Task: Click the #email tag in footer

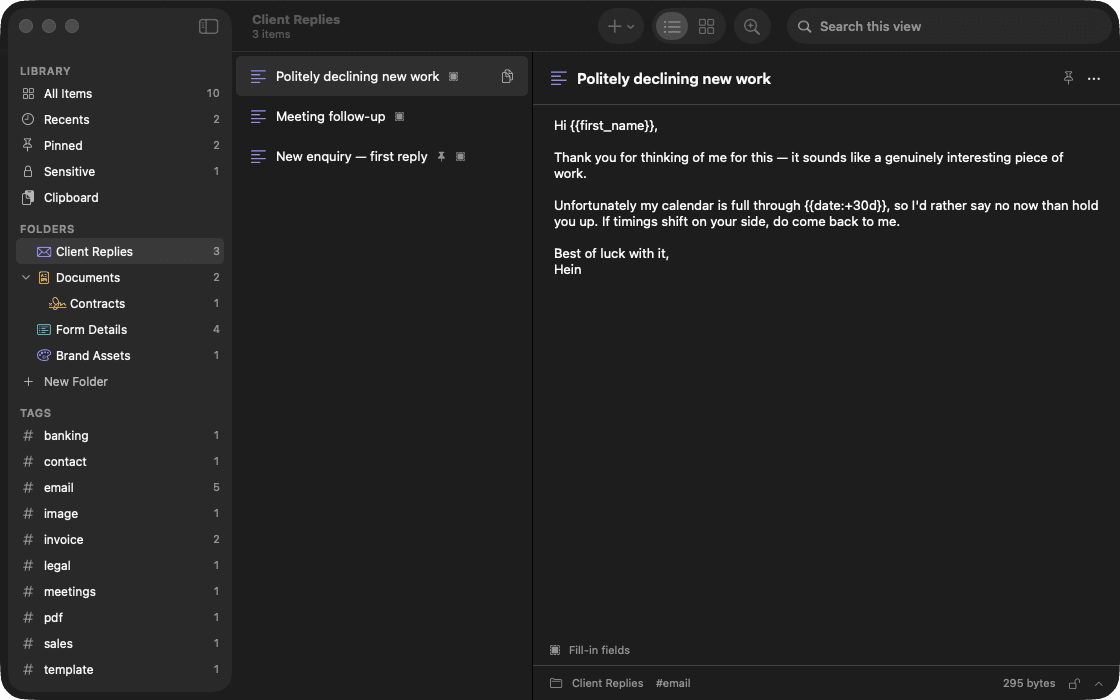Action: (673, 684)
